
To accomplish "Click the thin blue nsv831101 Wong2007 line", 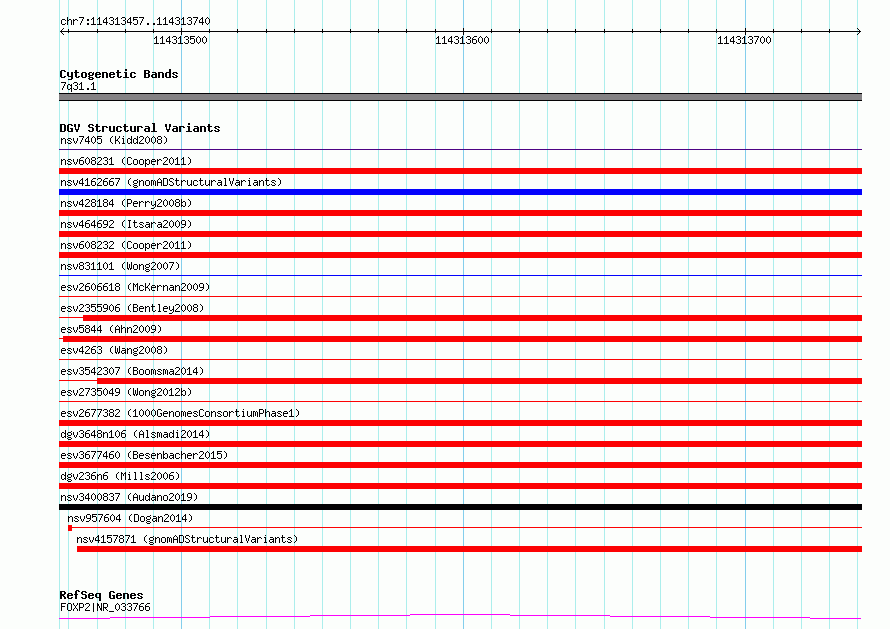I will [460, 276].
